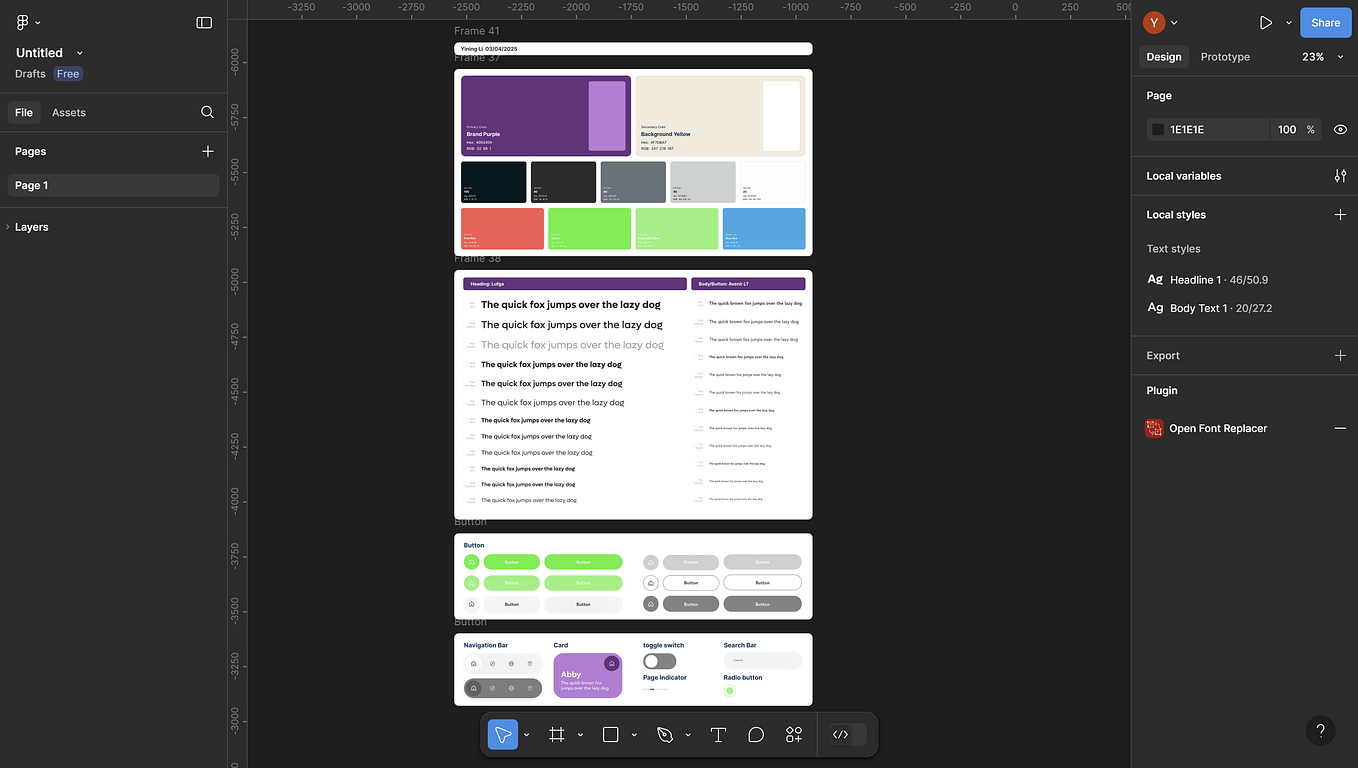Screen dimensions: 1358x768
Task: Open the Assets search icon
Action: click(x=207, y=112)
